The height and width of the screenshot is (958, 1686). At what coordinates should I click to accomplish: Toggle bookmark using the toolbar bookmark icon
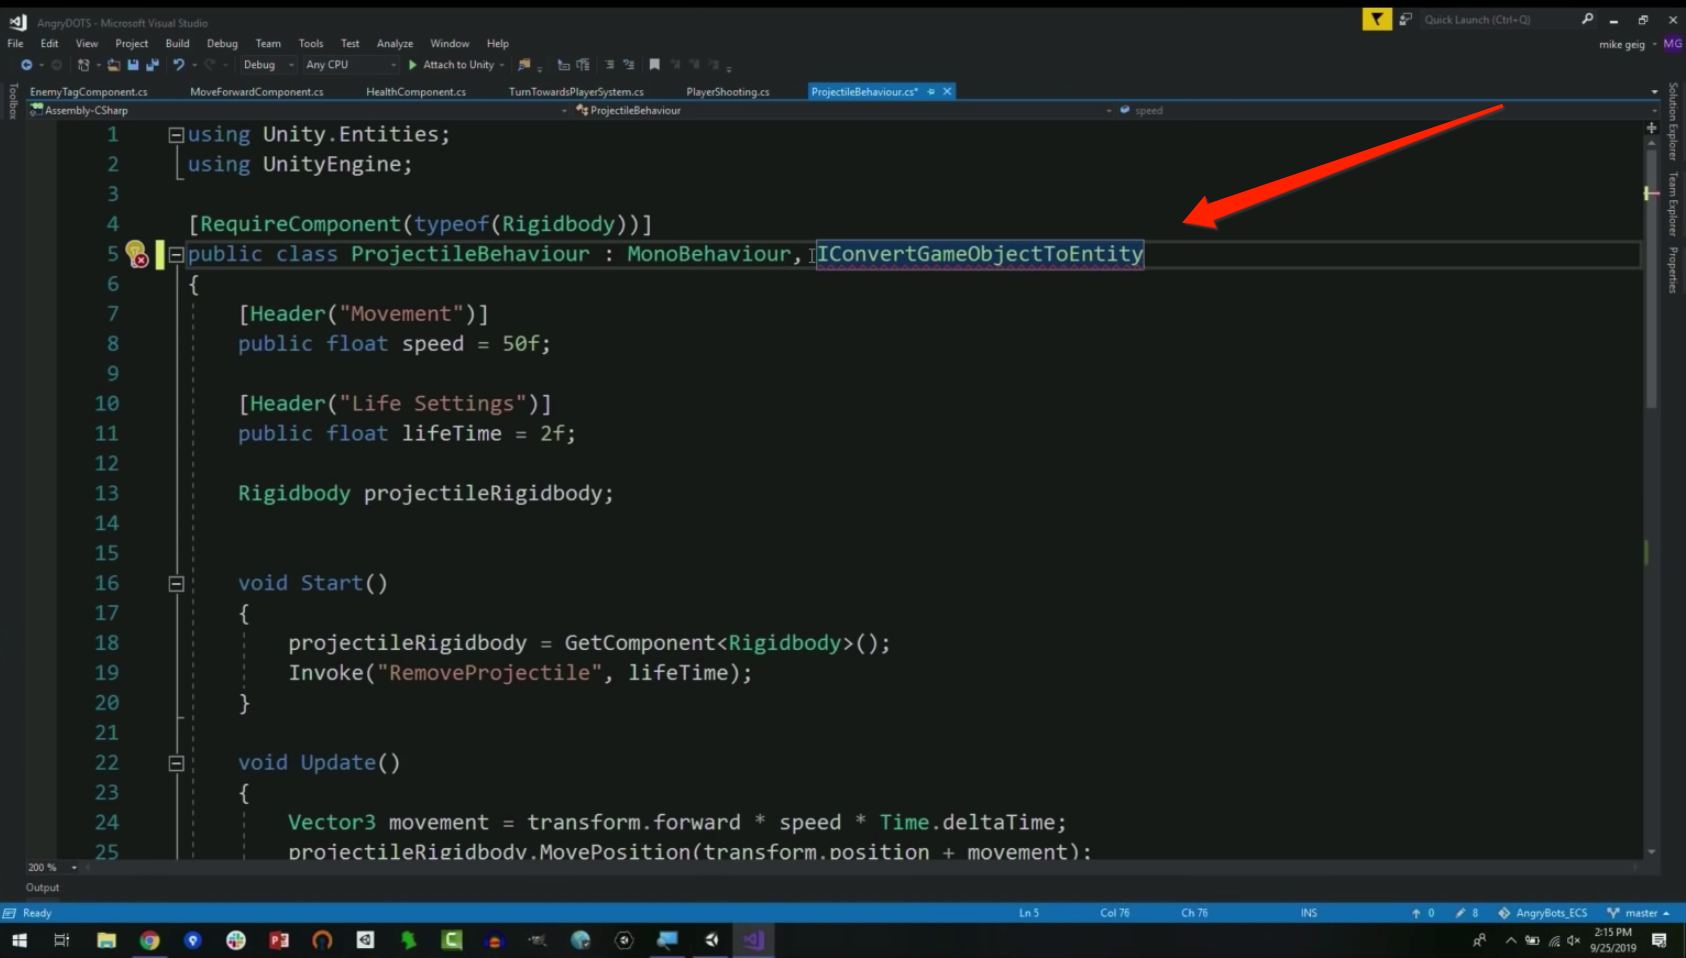click(x=654, y=65)
